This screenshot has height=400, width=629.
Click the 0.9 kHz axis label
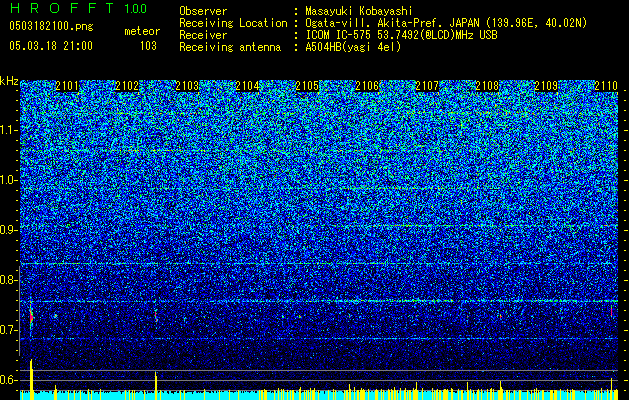[x=8, y=230]
